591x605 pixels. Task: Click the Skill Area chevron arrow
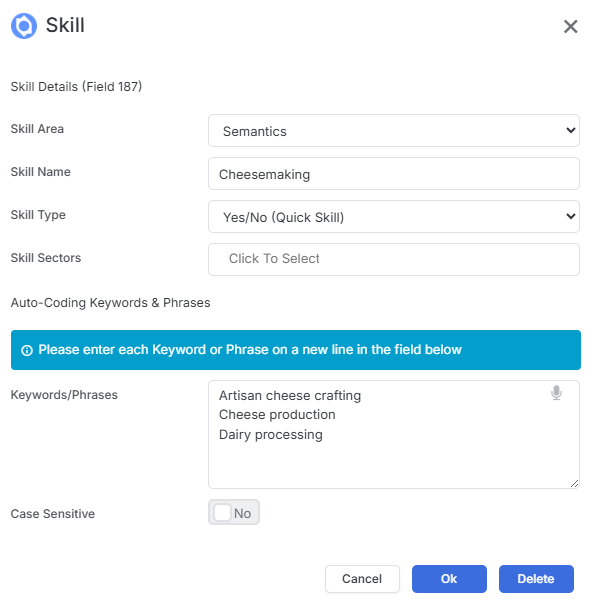point(571,130)
